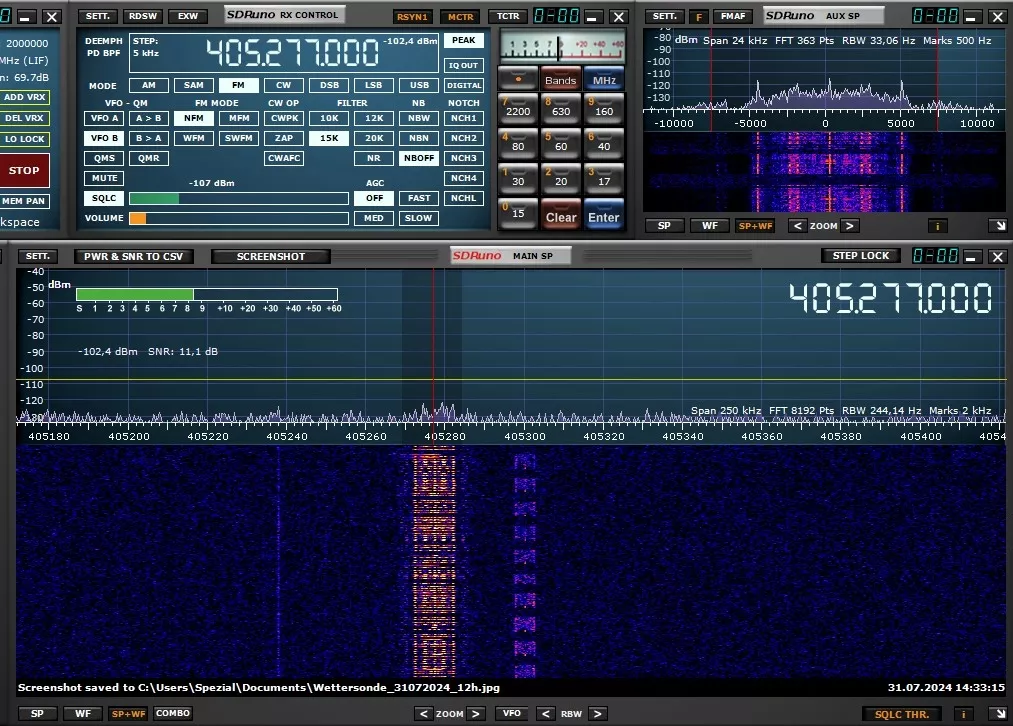
Task: Click PWR & SNR TO CSV
Action: 134,256
